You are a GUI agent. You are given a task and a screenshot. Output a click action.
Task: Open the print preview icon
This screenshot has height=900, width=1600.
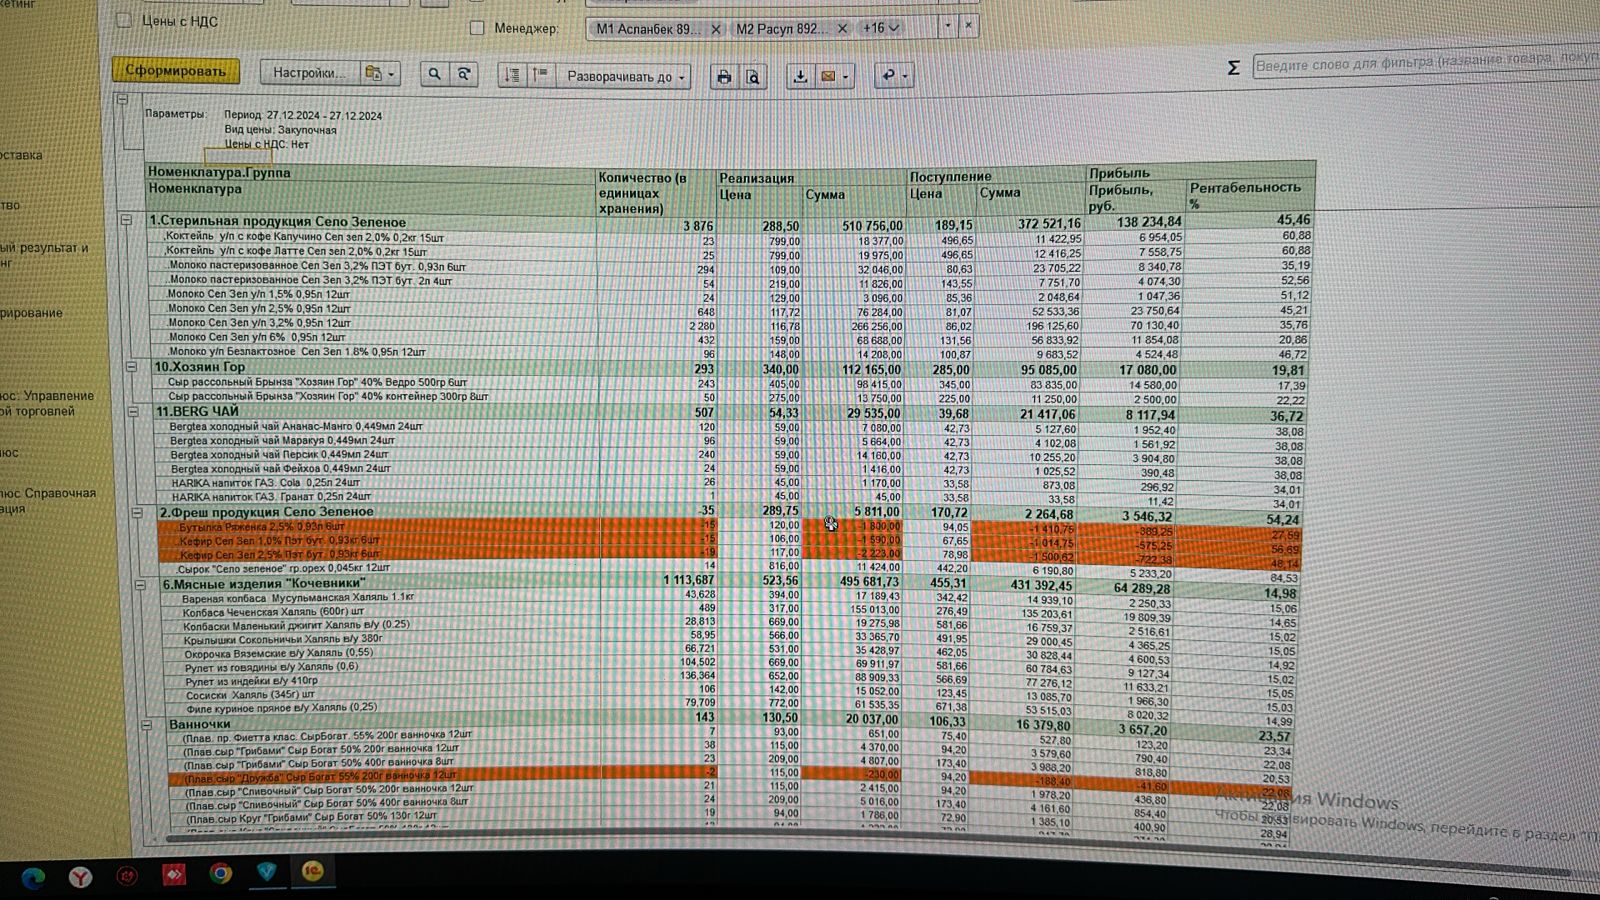coord(754,77)
